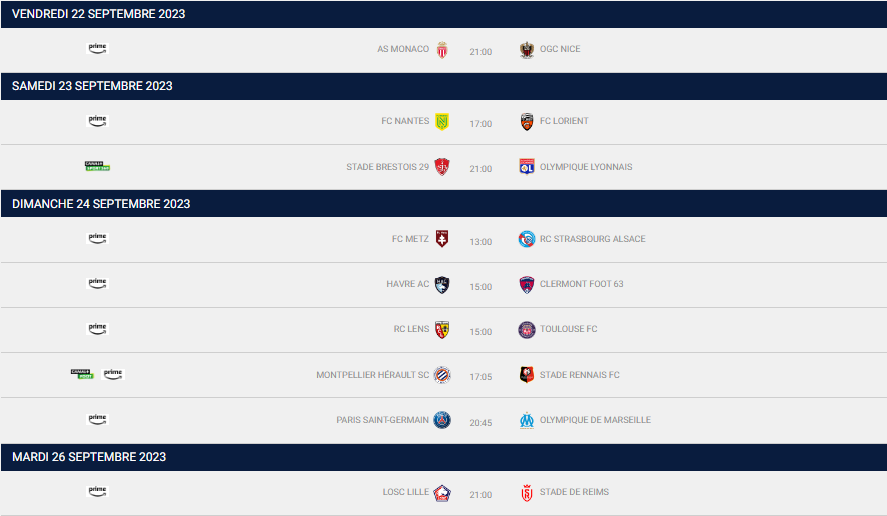Click the Paris Saint-Germain crest
The image size is (887, 516).
(x=442, y=420)
